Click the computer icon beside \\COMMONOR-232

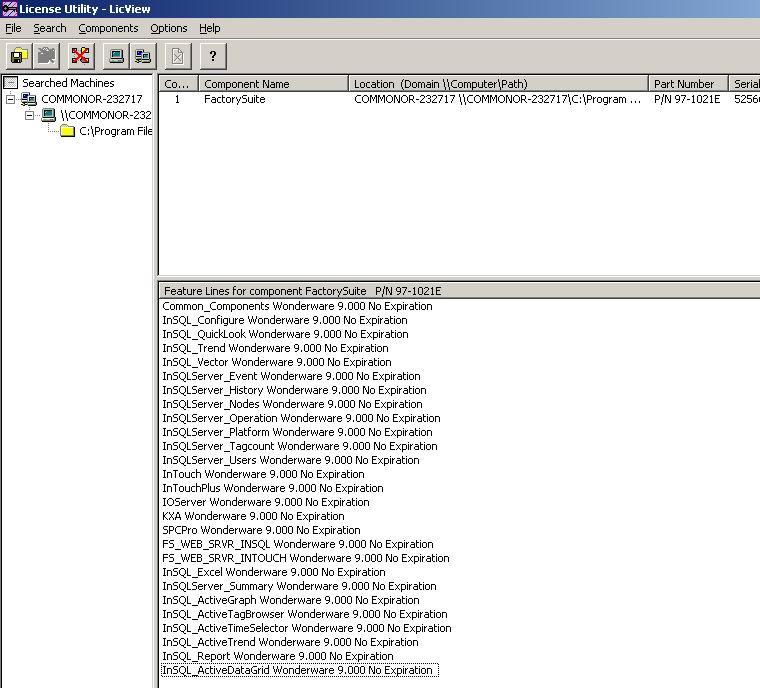pyautogui.click(x=48, y=115)
